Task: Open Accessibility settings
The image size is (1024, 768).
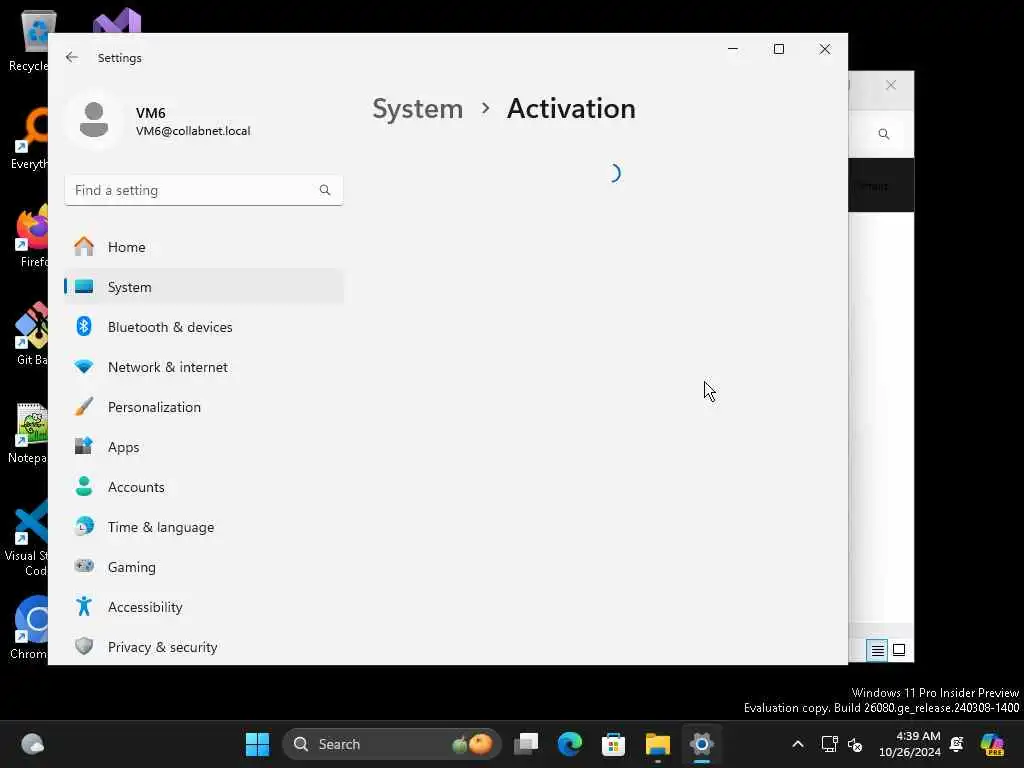Action: 204,607
